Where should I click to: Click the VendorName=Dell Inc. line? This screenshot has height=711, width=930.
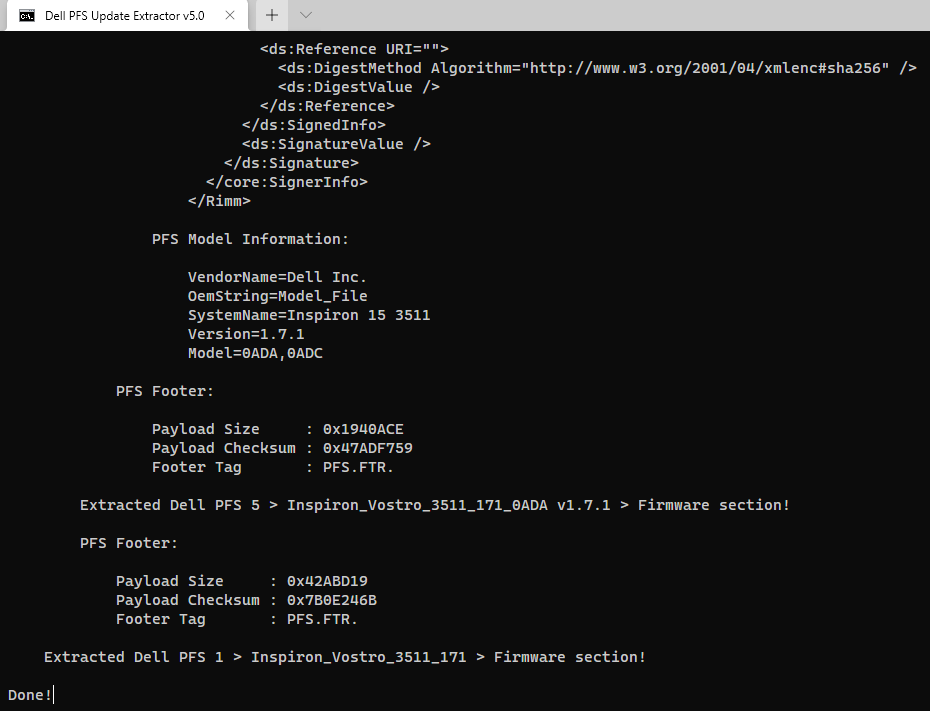pos(277,277)
